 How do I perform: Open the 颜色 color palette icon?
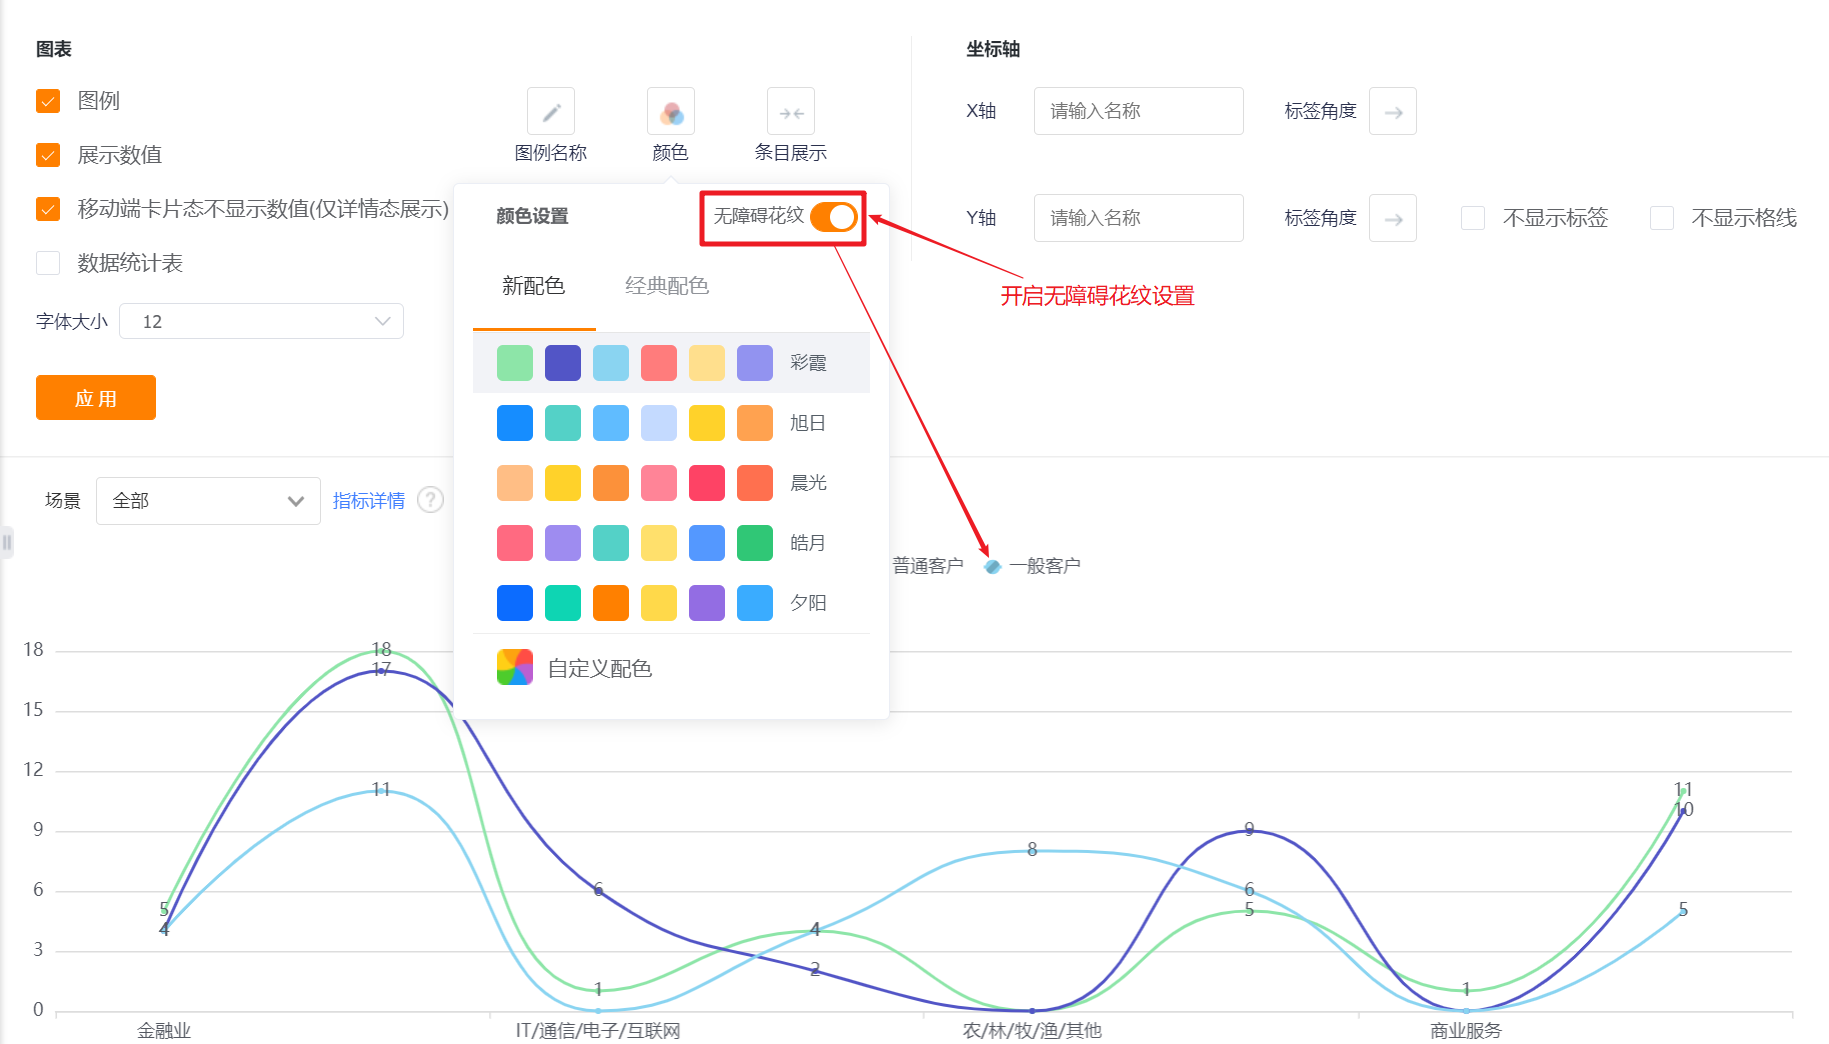click(x=671, y=112)
